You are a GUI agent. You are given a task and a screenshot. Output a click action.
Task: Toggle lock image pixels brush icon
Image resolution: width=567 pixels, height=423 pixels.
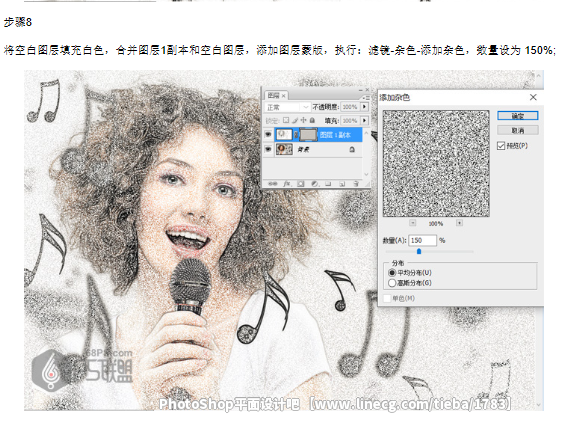[x=295, y=120]
